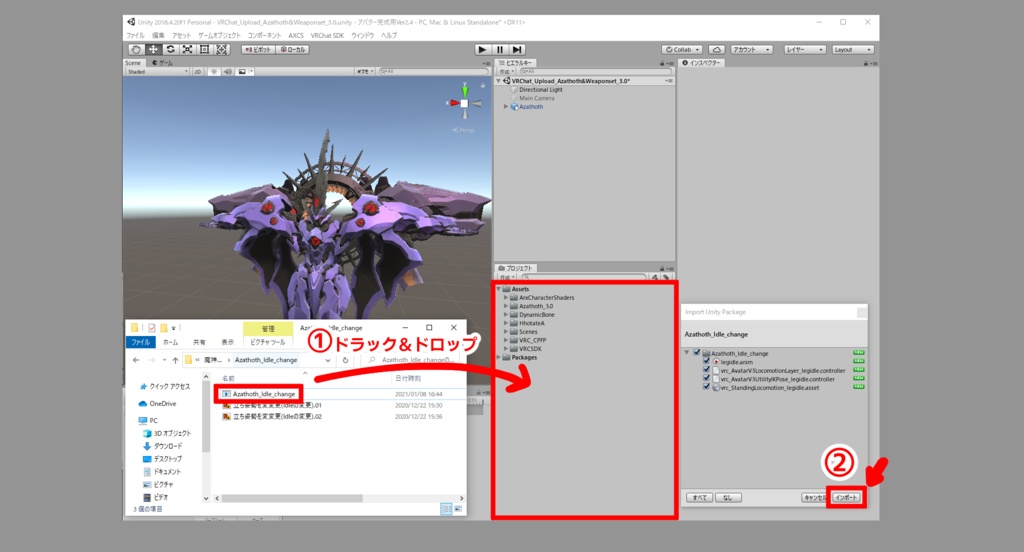Toggle Pivot handle position button
Image resolution: width=1024 pixels, height=552 pixels.
(258, 50)
